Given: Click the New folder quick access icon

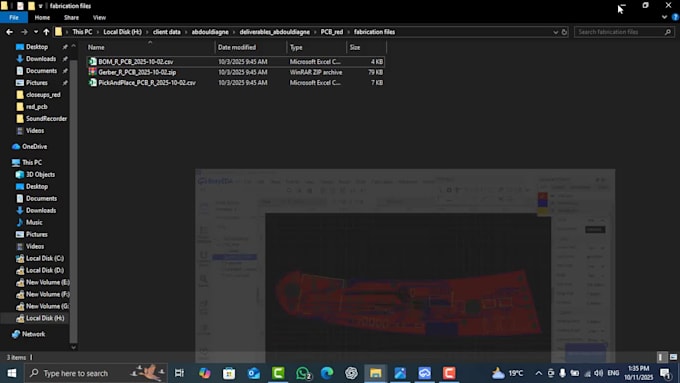Looking at the screenshot, I should point(31,6).
